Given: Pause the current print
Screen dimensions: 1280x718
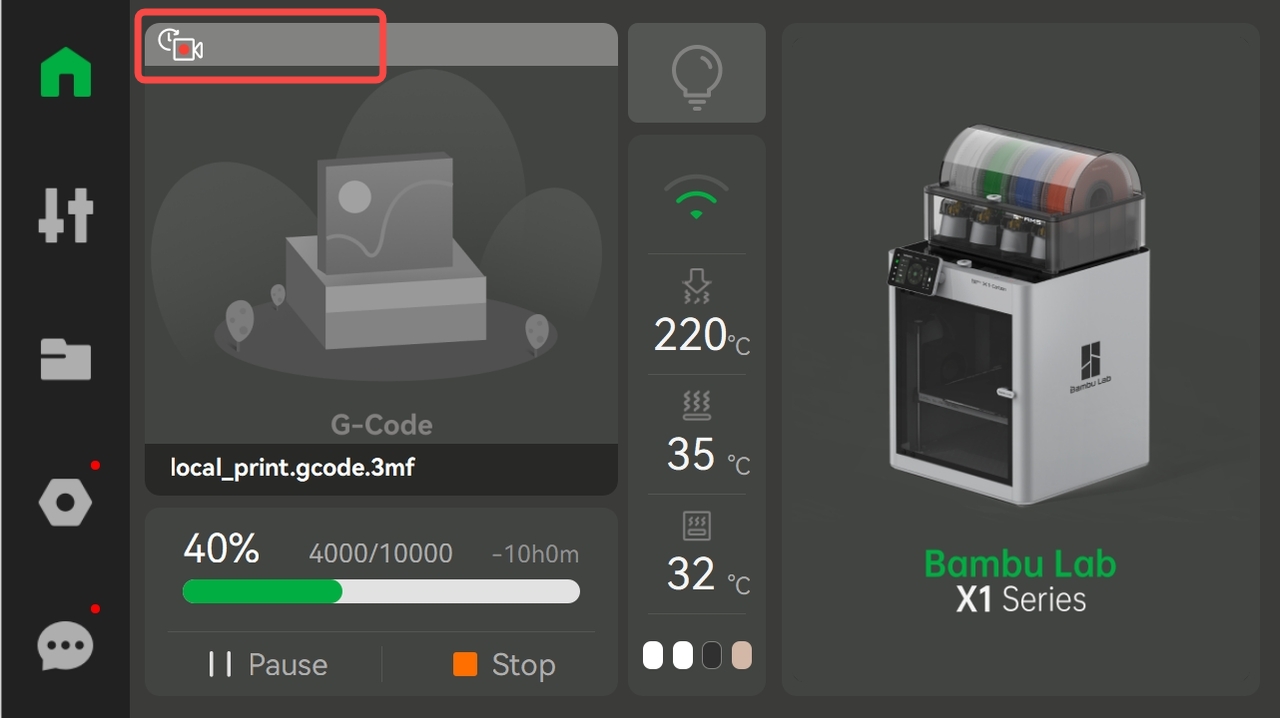Looking at the screenshot, I should pos(268,664).
